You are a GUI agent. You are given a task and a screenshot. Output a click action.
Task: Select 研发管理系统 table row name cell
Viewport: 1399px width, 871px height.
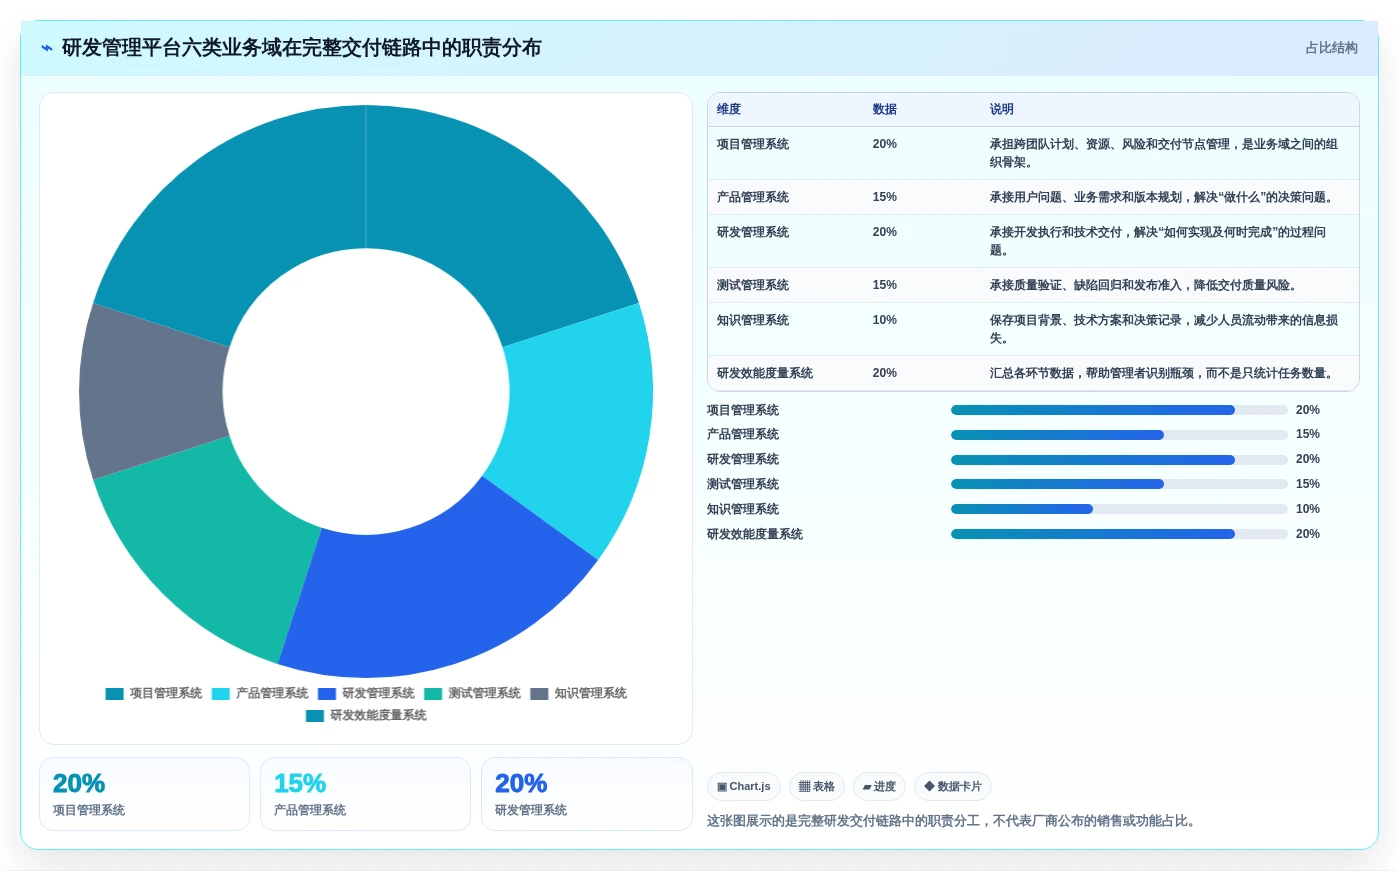[x=753, y=233]
